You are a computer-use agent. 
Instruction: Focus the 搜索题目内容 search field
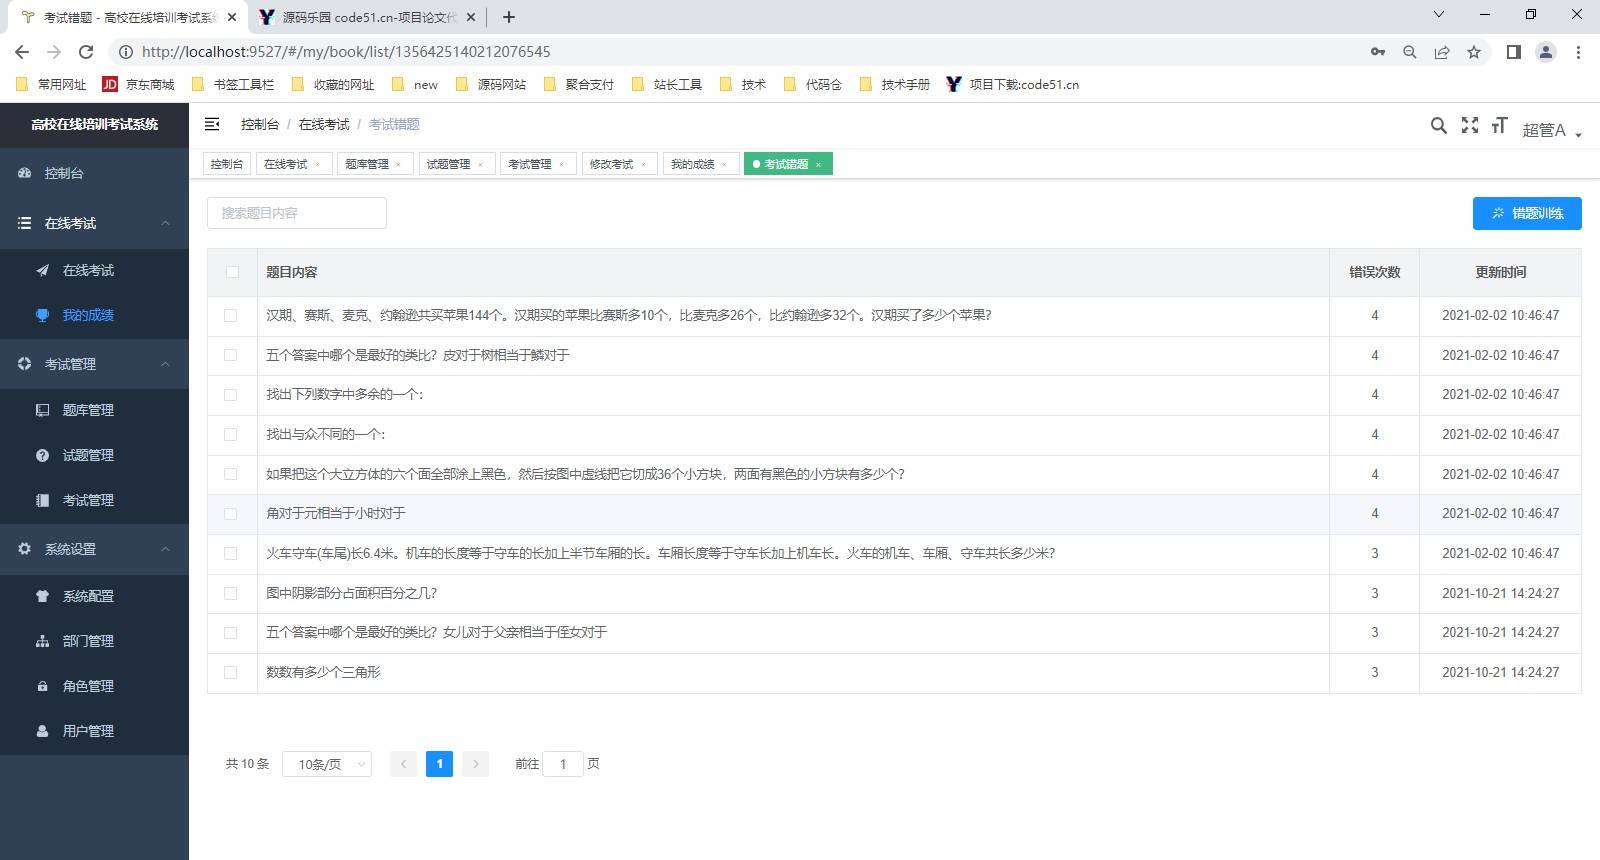click(297, 213)
